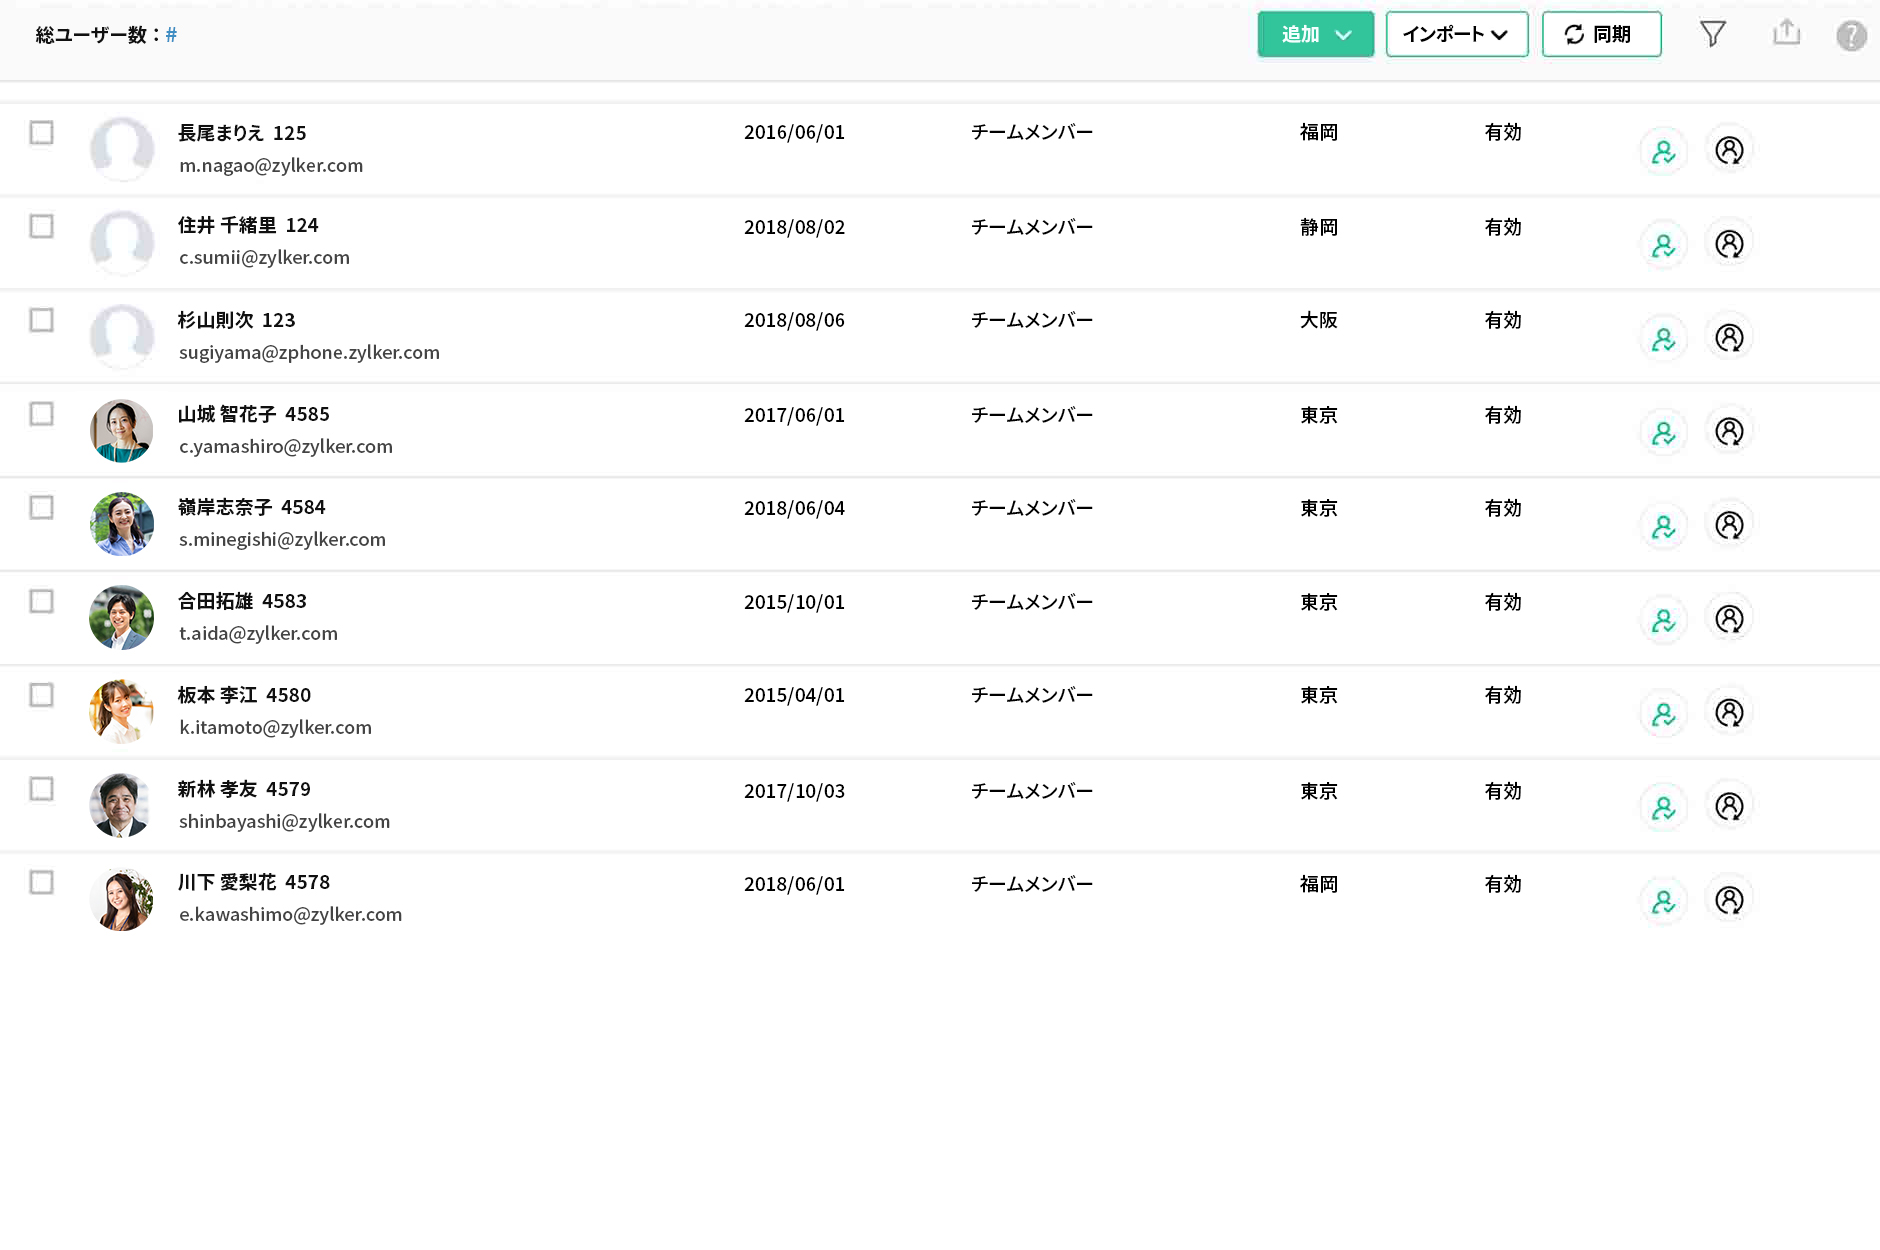This screenshot has height=1250, width=1880.
Task: Select the checkbox for 長尾まりえ
Action: pyautogui.click(x=41, y=133)
